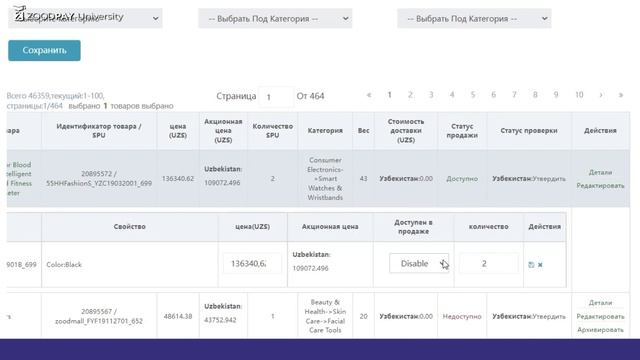
Task: Click the Категория column header
Action: point(325,131)
